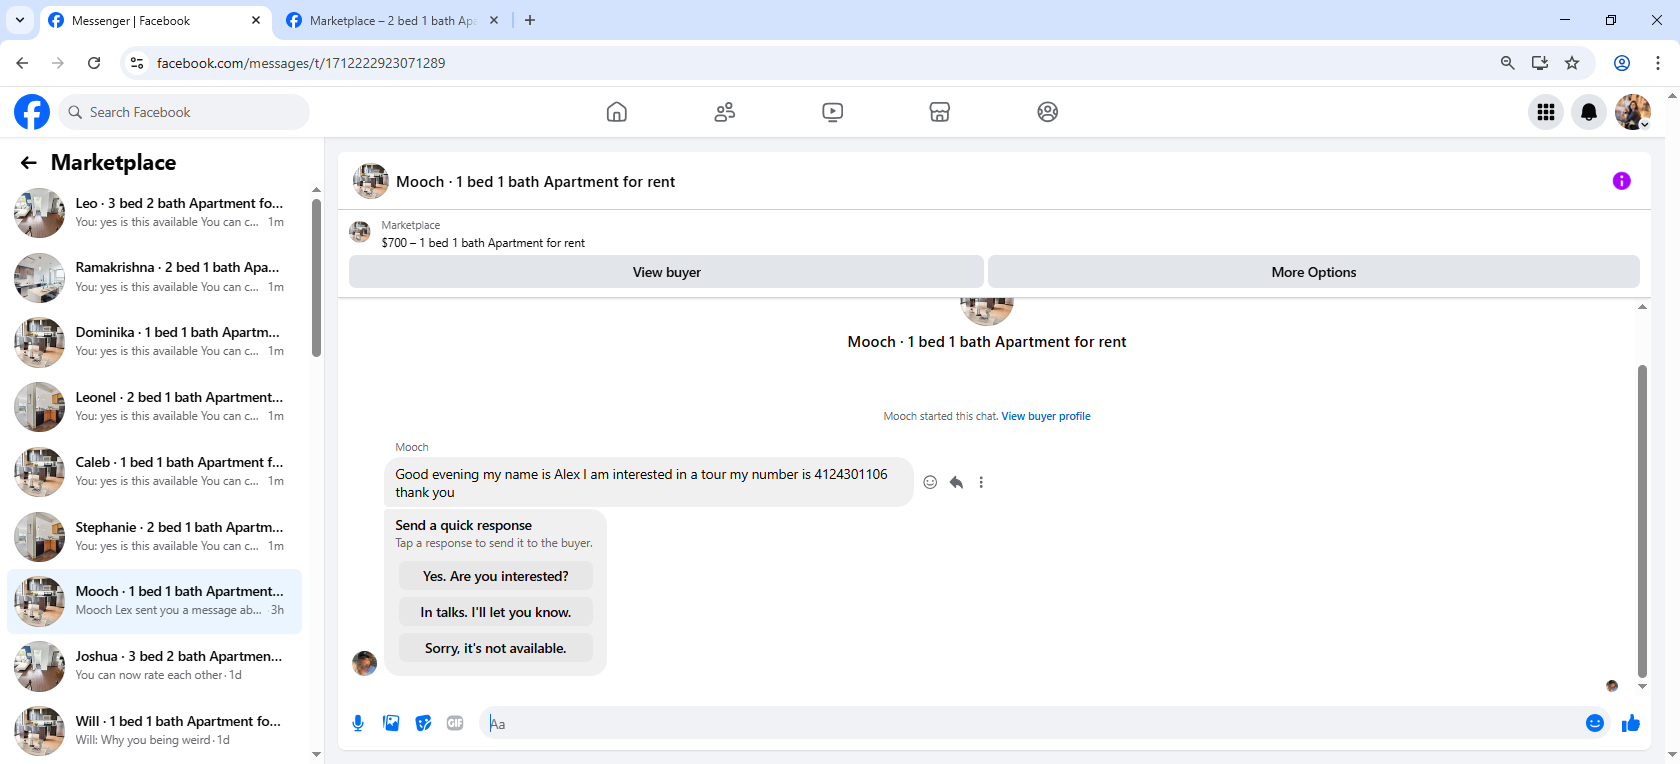Open Joshua 3 bed 2 bath conversation
1680x764 pixels.
point(155,666)
